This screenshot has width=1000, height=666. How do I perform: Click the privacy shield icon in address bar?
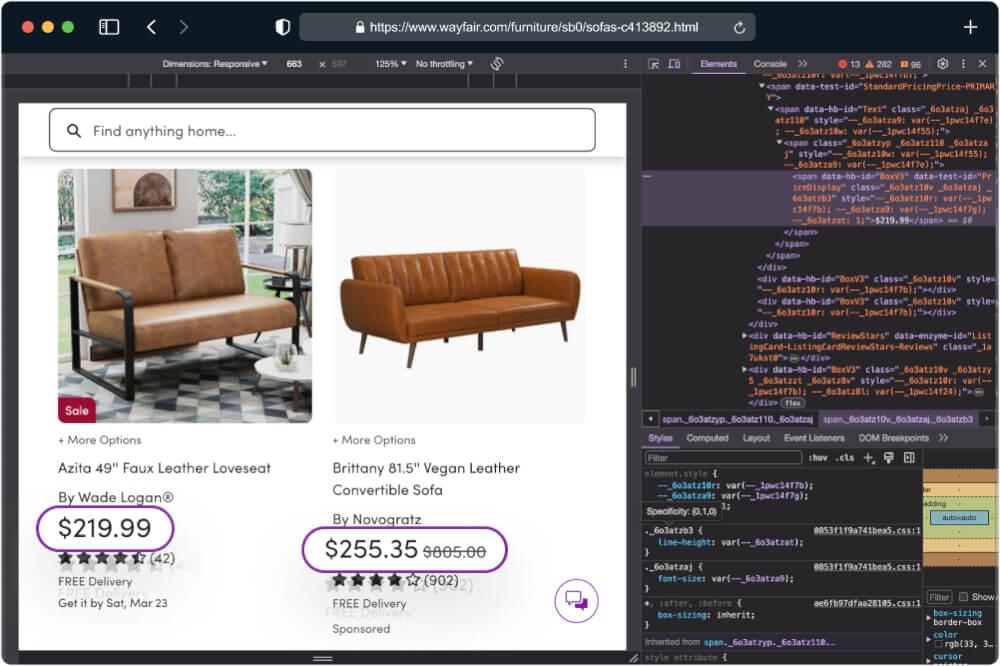click(281, 27)
